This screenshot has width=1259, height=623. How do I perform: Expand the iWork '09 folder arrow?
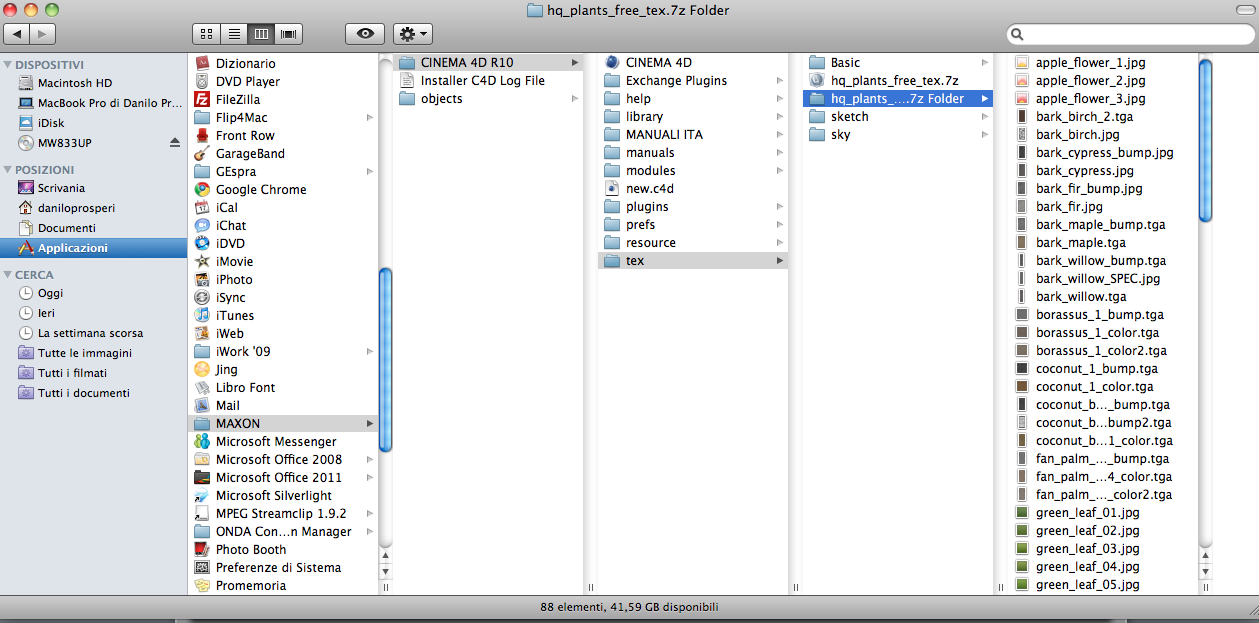coord(370,351)
